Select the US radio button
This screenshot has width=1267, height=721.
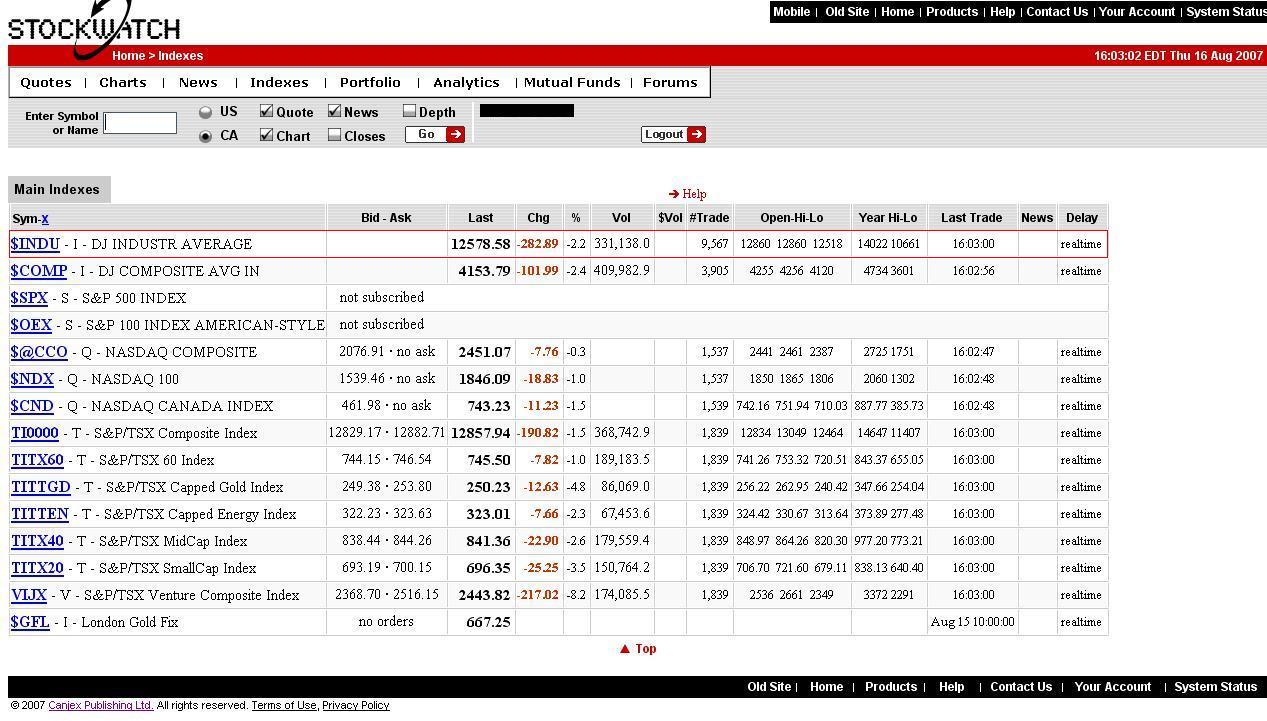[205, 112]
